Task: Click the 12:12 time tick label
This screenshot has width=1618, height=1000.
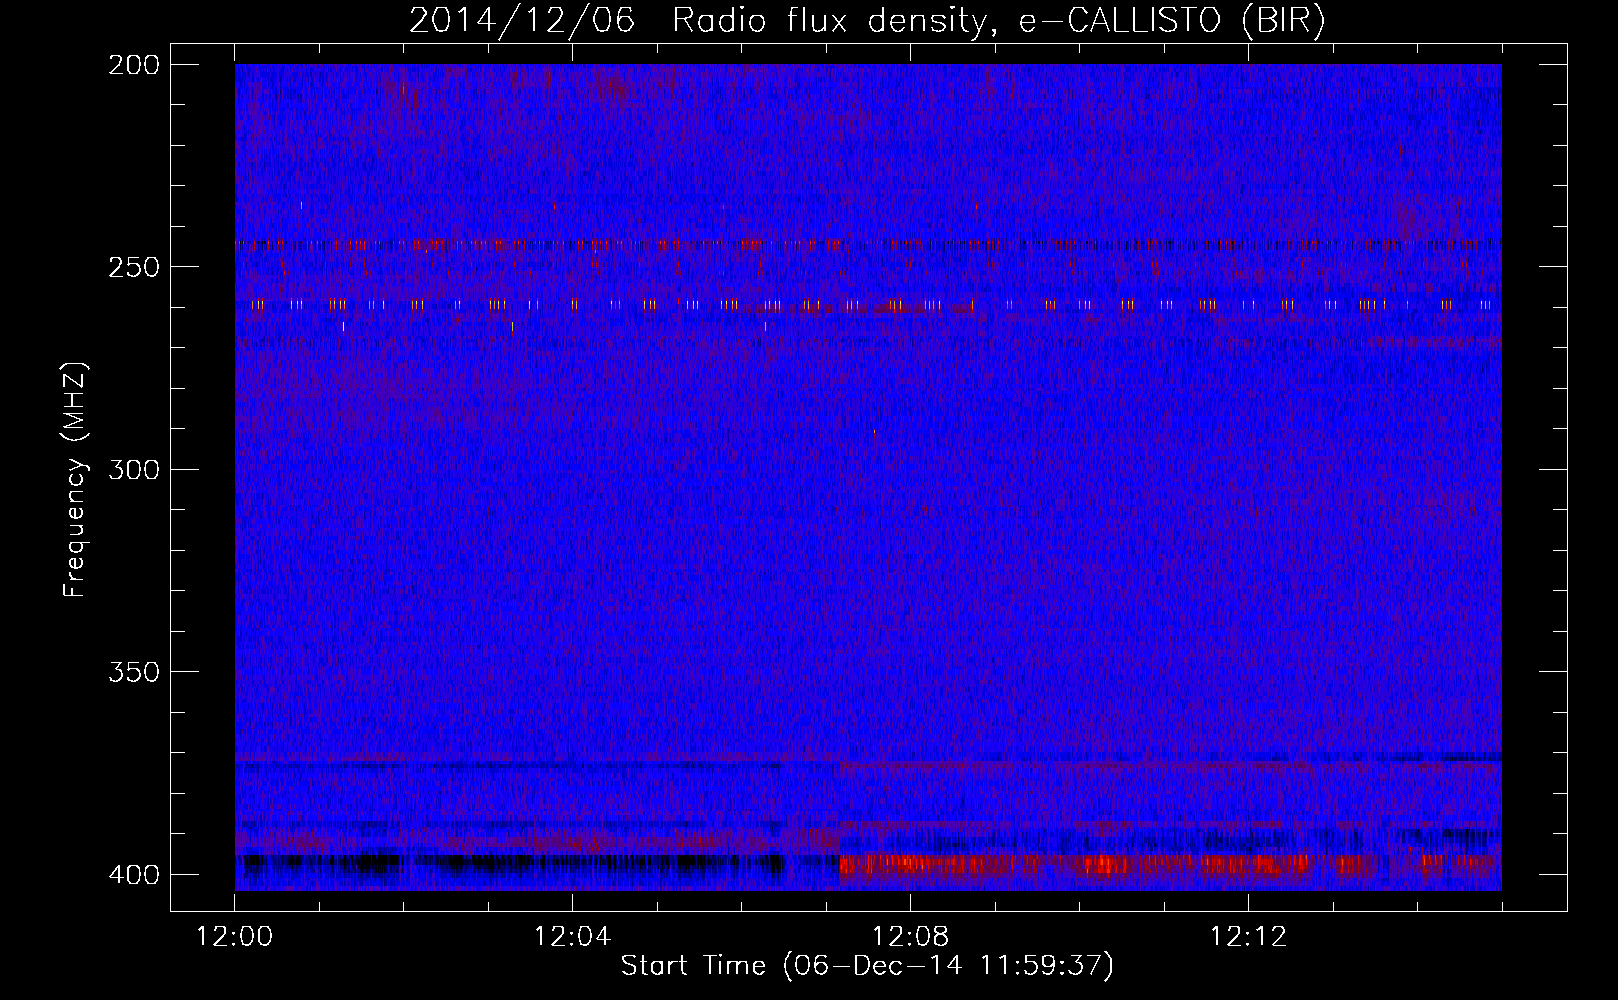Action: click(x=1248, y=937)
